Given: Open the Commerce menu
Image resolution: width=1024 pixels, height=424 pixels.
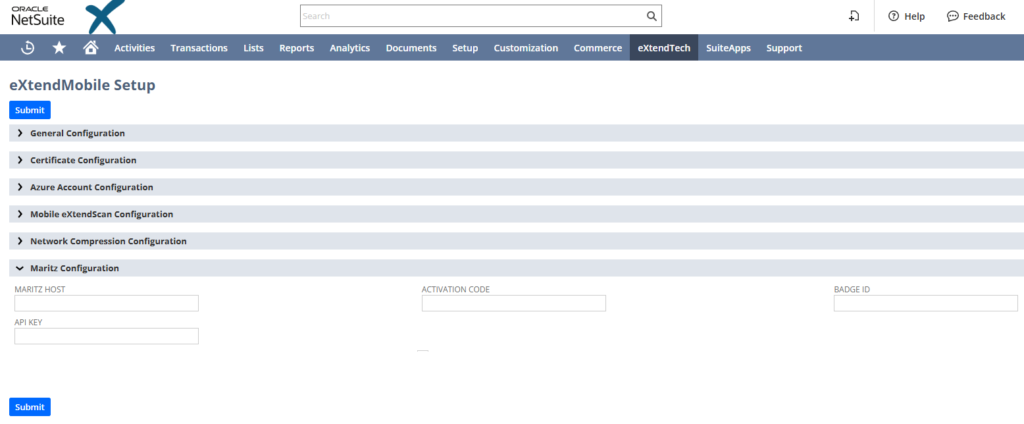Looking at the screenshot, I should pyautogui.click(x=598, y=48).
